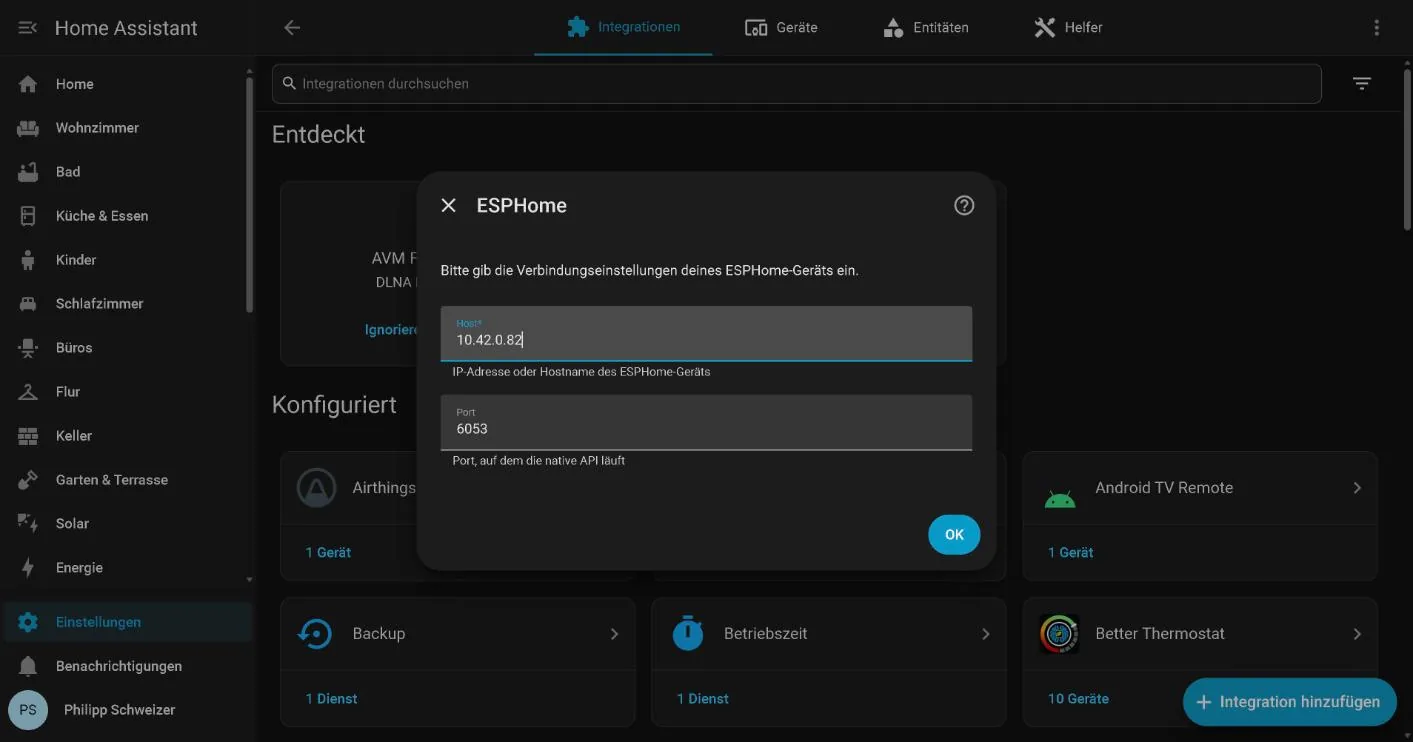Open Airthings 1 Gerät link
1413x742 pixels.
click(x=328, y=552)
